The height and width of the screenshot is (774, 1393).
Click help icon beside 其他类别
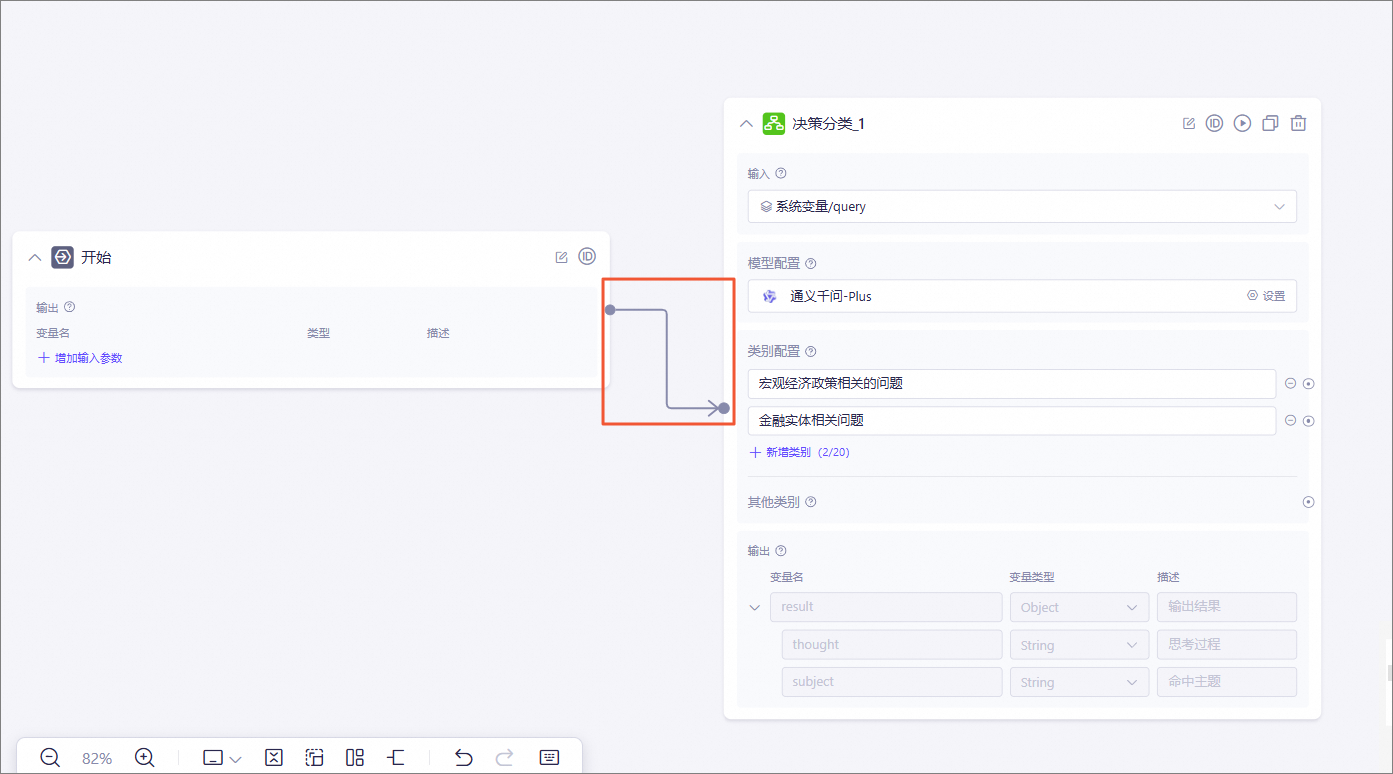[811, 502]
